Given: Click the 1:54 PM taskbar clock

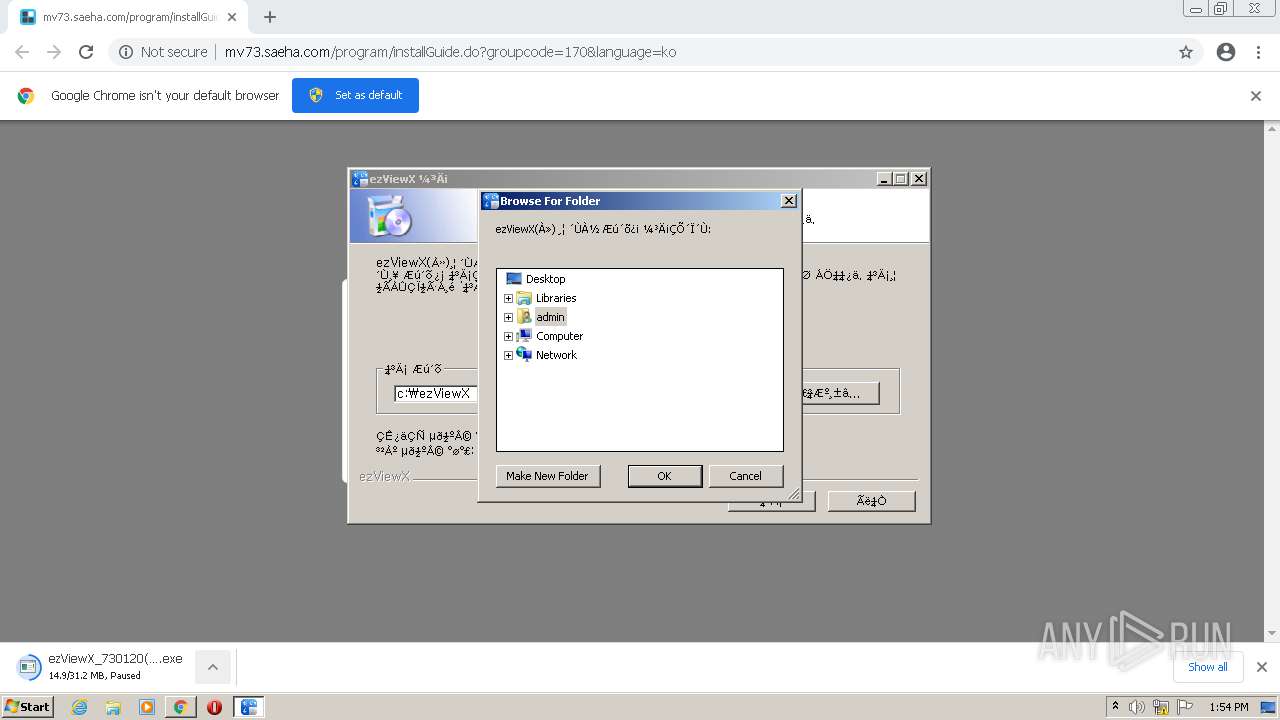Looking at the screenshot, I should pyautogui.click(x=1228, y=707).
